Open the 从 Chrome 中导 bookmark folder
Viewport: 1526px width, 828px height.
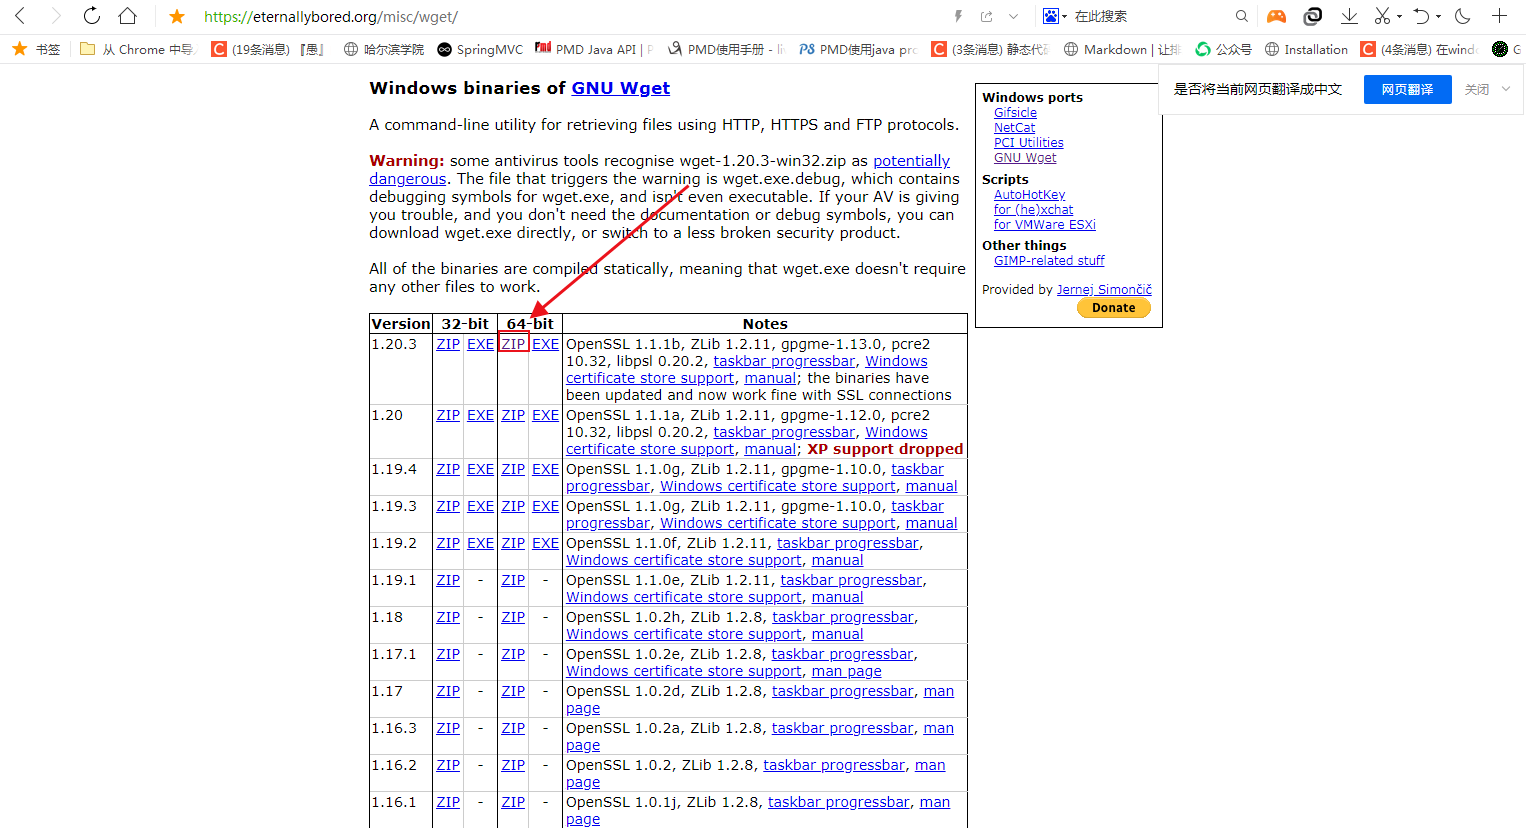pyautogui.click(x=137, y=49)
